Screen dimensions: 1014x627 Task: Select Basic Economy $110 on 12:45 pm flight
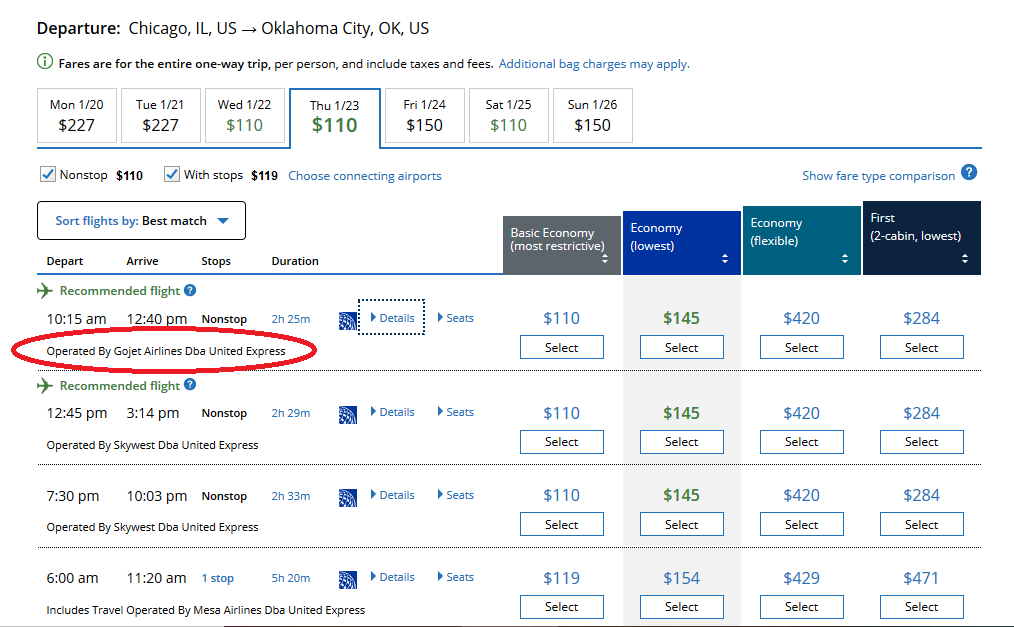coord(561,441)
